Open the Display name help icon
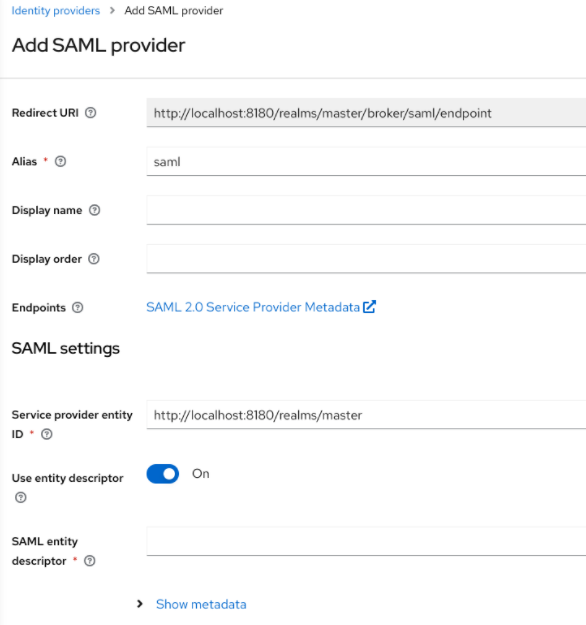The image size is (586, 625). coord(94,210)
